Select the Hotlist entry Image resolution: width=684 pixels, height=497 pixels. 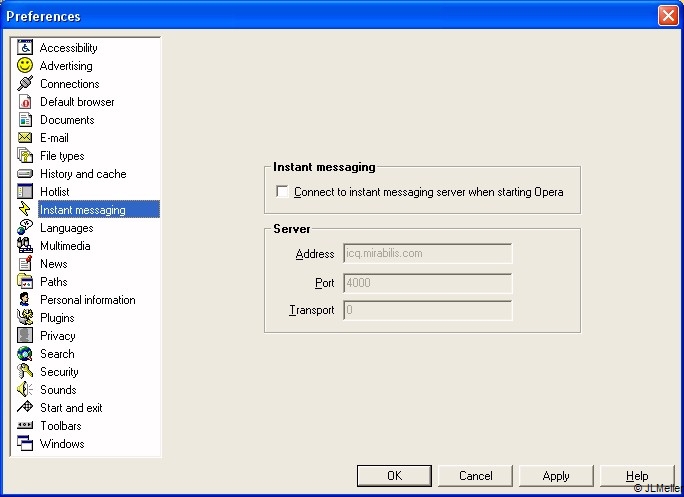point(55,192)
